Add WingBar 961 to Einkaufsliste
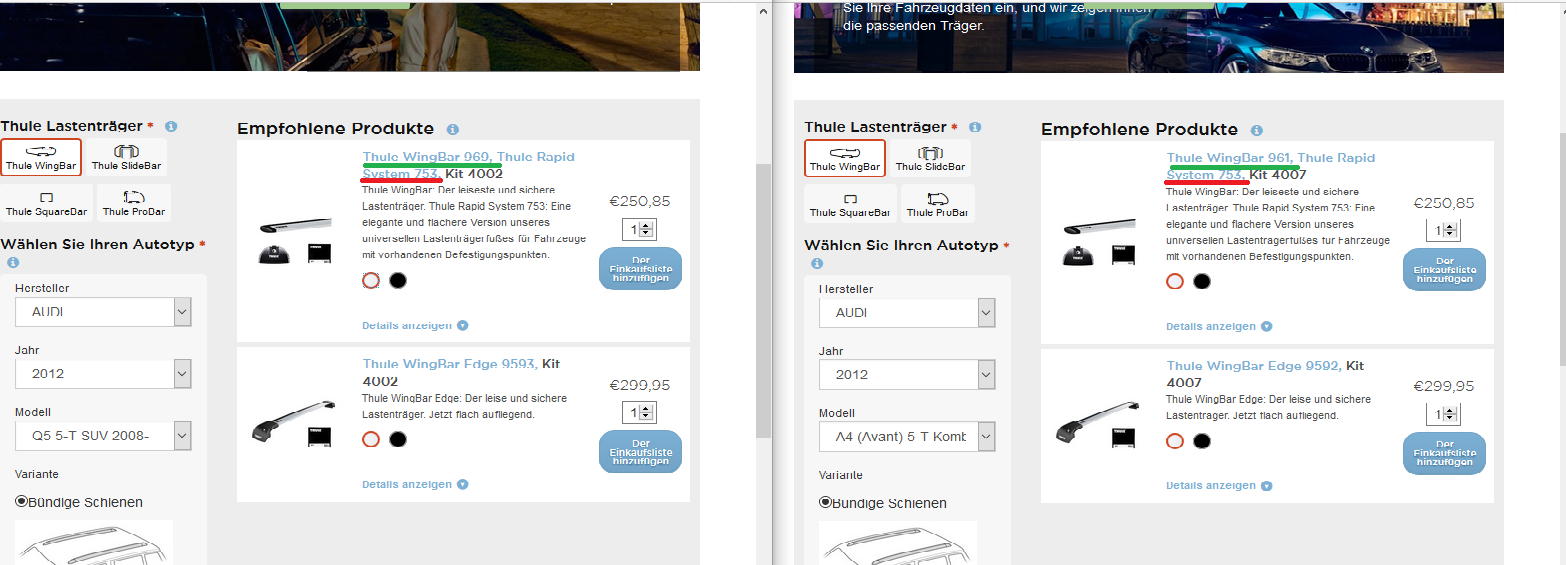Image resolution: width=1566 pixels, height=565 pixels. [1444, 269]
